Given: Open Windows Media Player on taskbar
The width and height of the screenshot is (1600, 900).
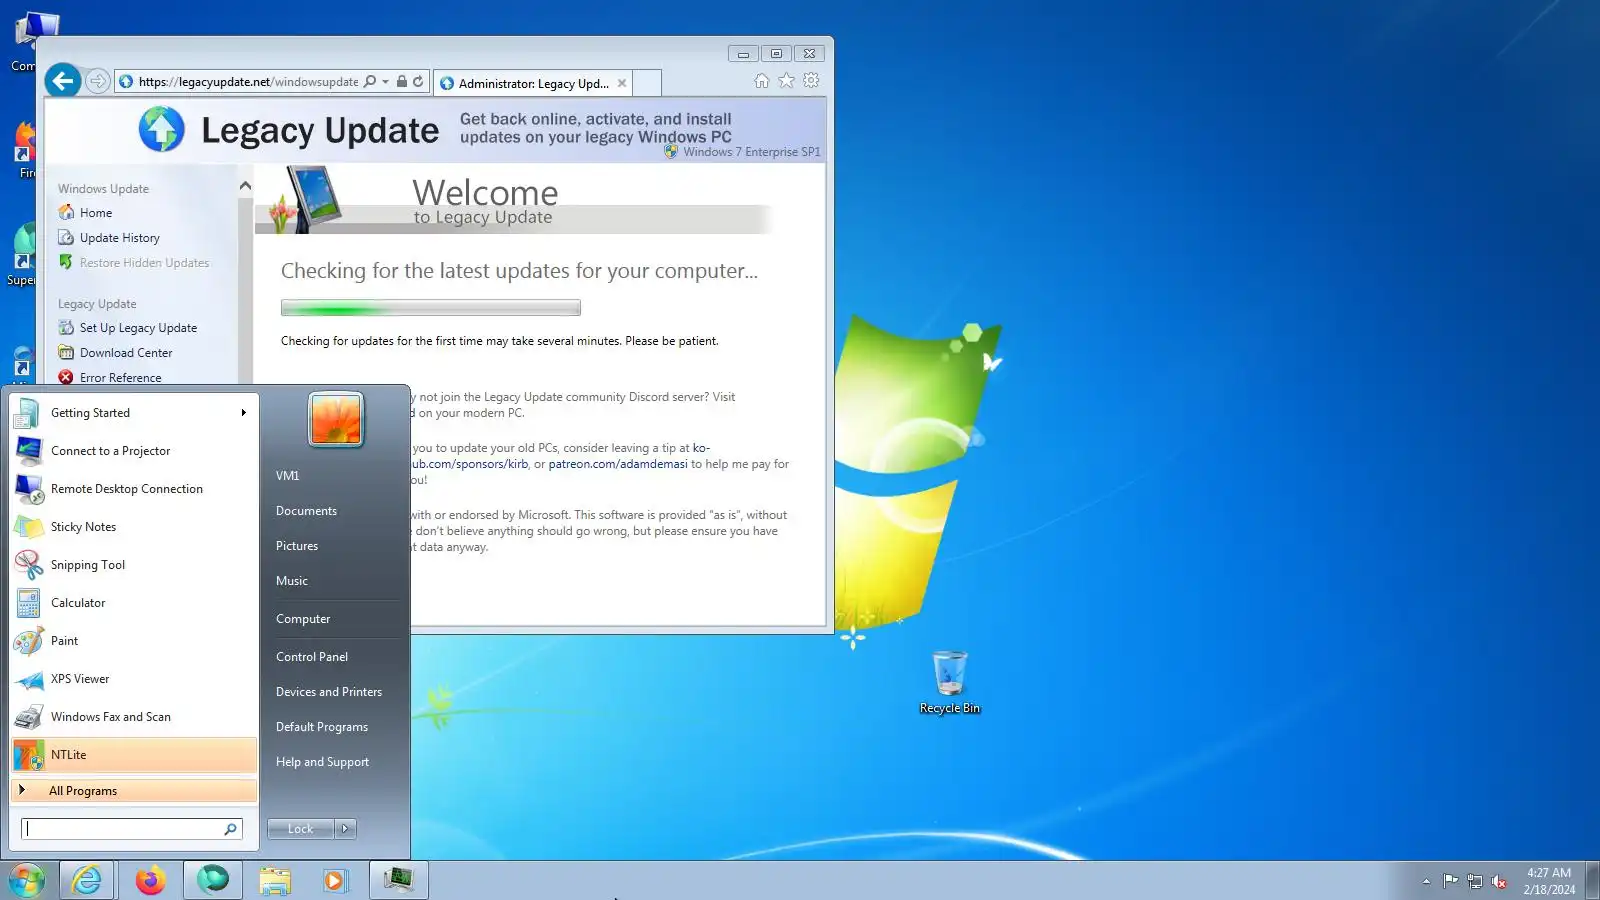Looking at the screenshot, I should [335, 881].
